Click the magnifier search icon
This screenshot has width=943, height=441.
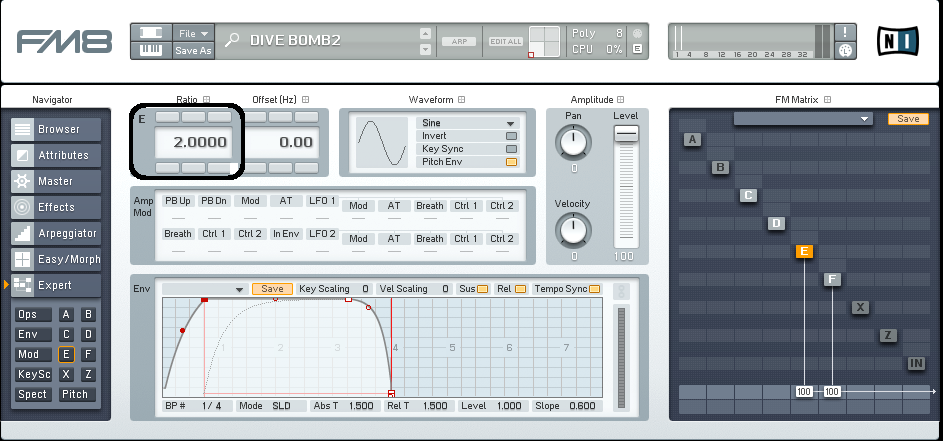232,40
